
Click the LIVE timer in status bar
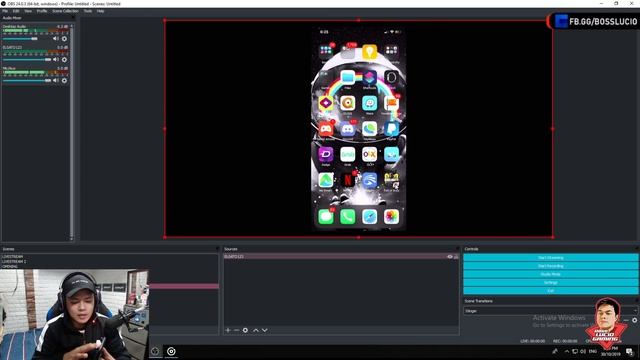[x=532, y=341]
